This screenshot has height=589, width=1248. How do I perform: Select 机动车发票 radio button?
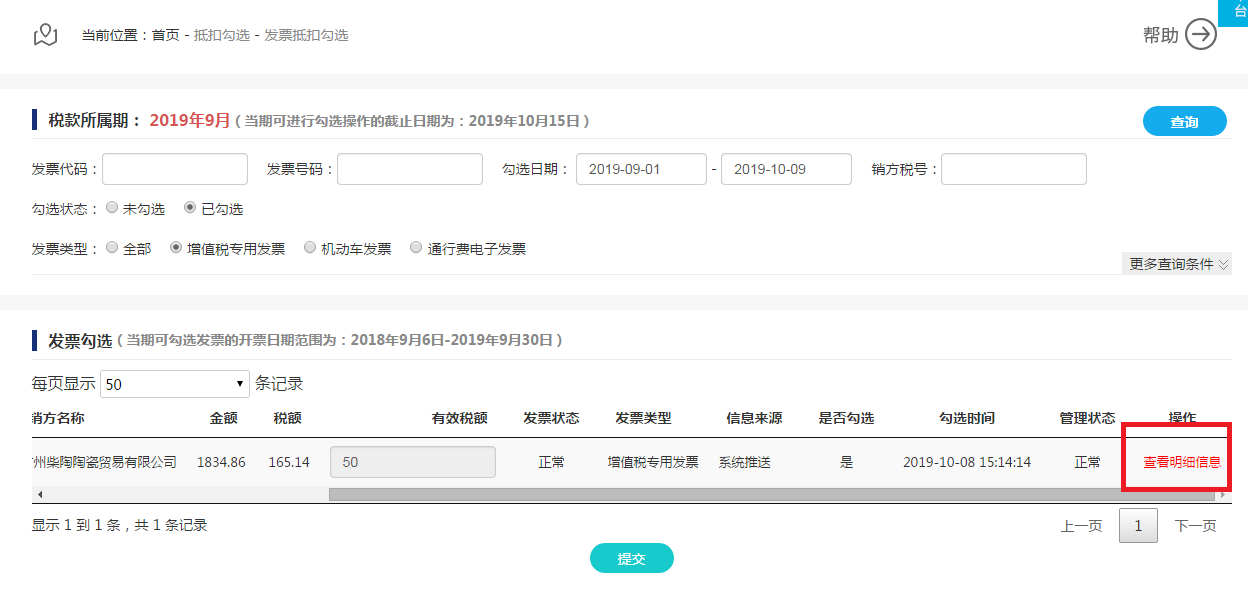click(x=310, y=247)
